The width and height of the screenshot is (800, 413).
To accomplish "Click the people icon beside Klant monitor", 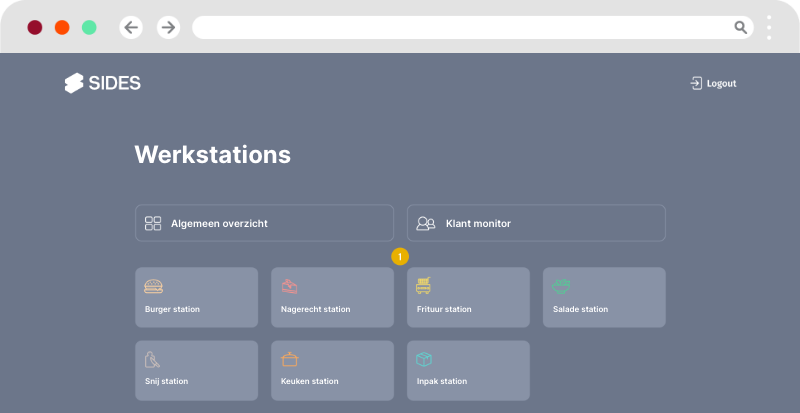I will (425, 223).
